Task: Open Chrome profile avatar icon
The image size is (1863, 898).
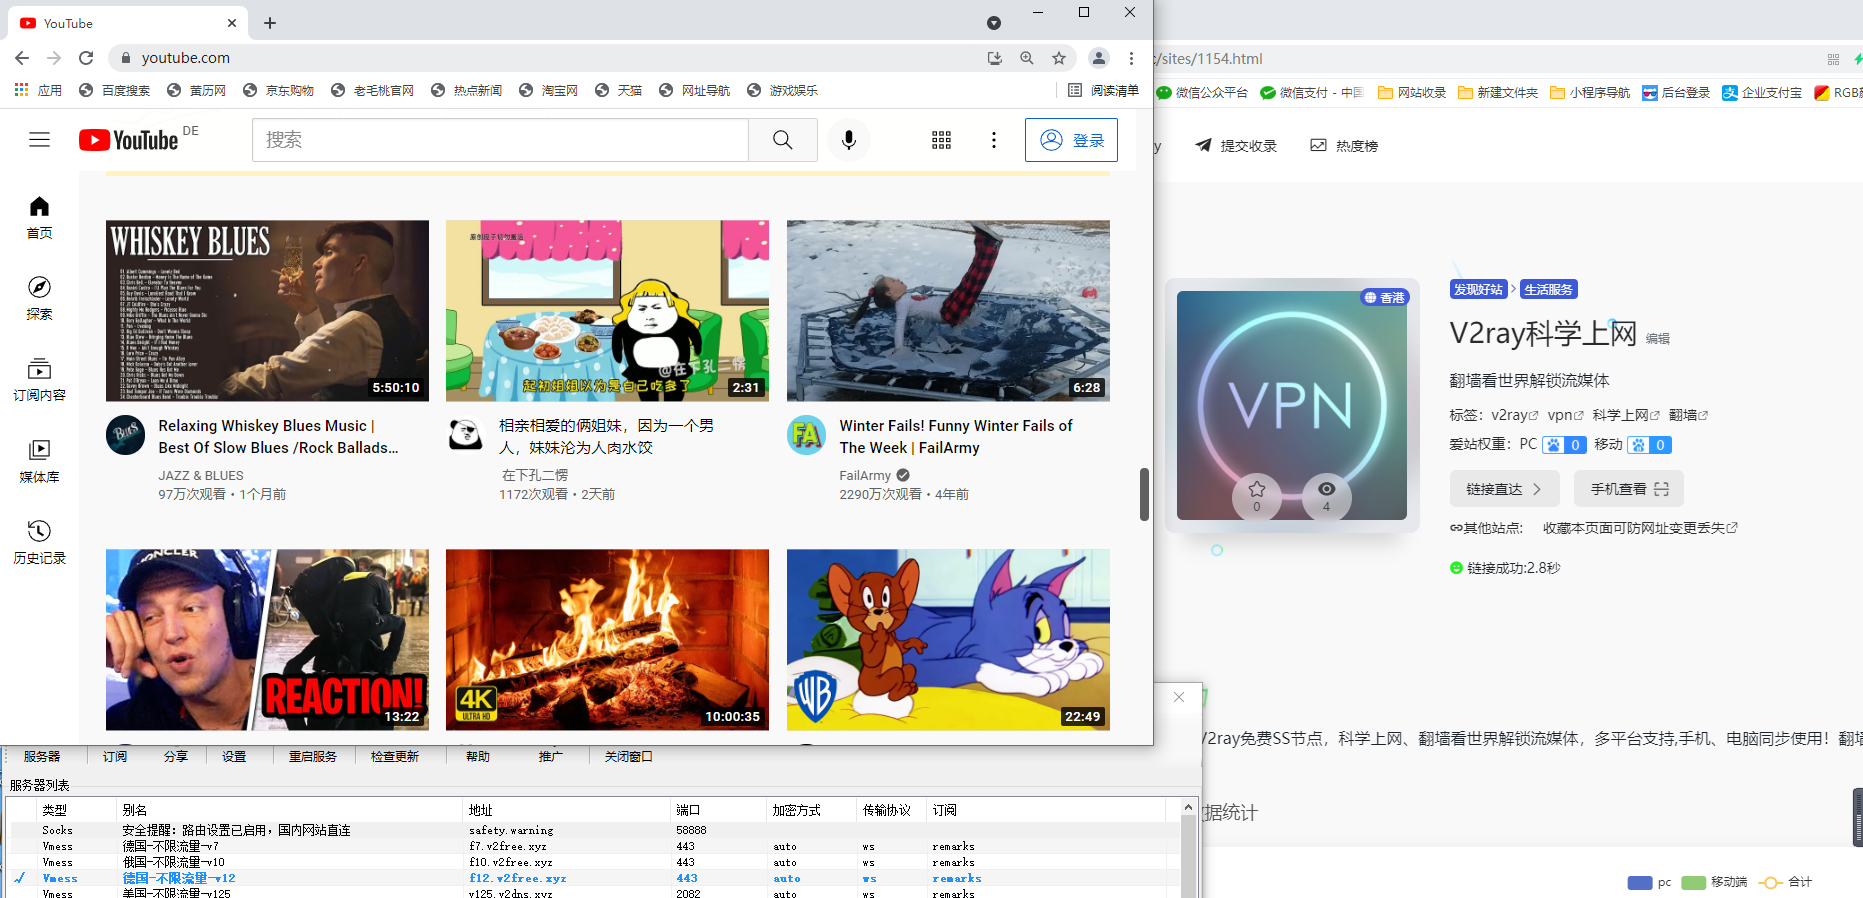Action: tap(1099, 58)
